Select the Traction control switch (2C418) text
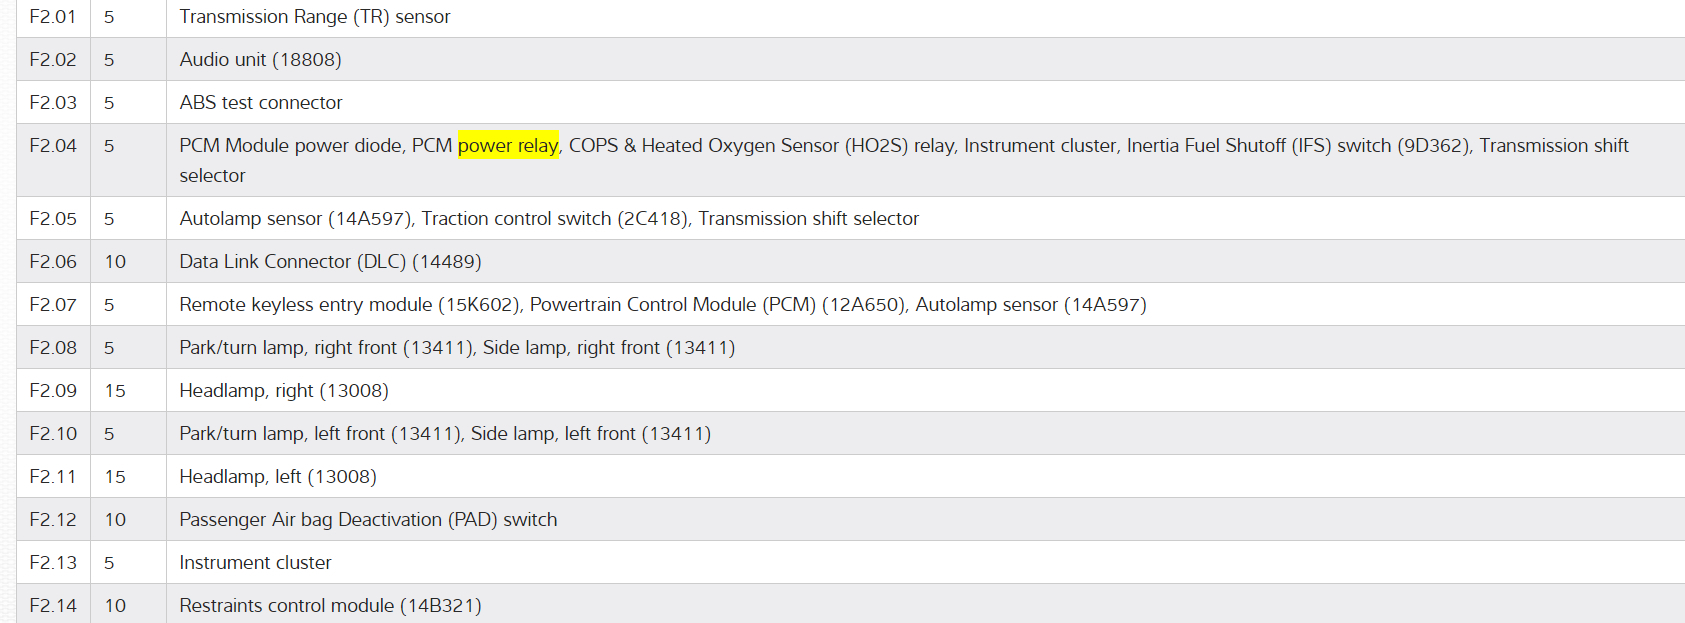 click(x=554, y=219)
